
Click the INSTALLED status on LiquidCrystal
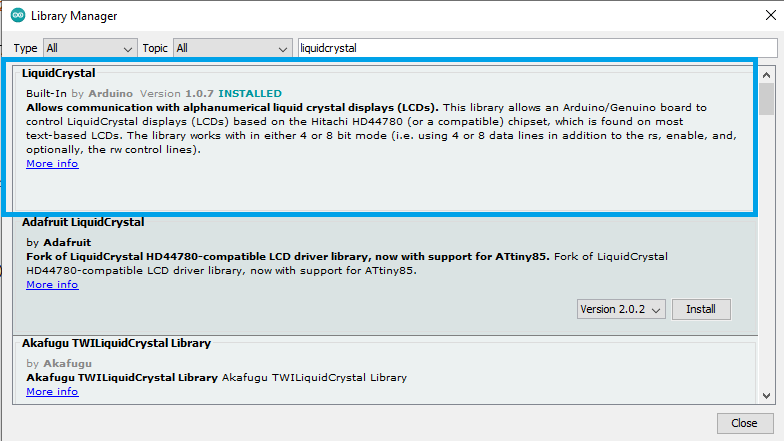pyautogui.click(x=250, y=93)
